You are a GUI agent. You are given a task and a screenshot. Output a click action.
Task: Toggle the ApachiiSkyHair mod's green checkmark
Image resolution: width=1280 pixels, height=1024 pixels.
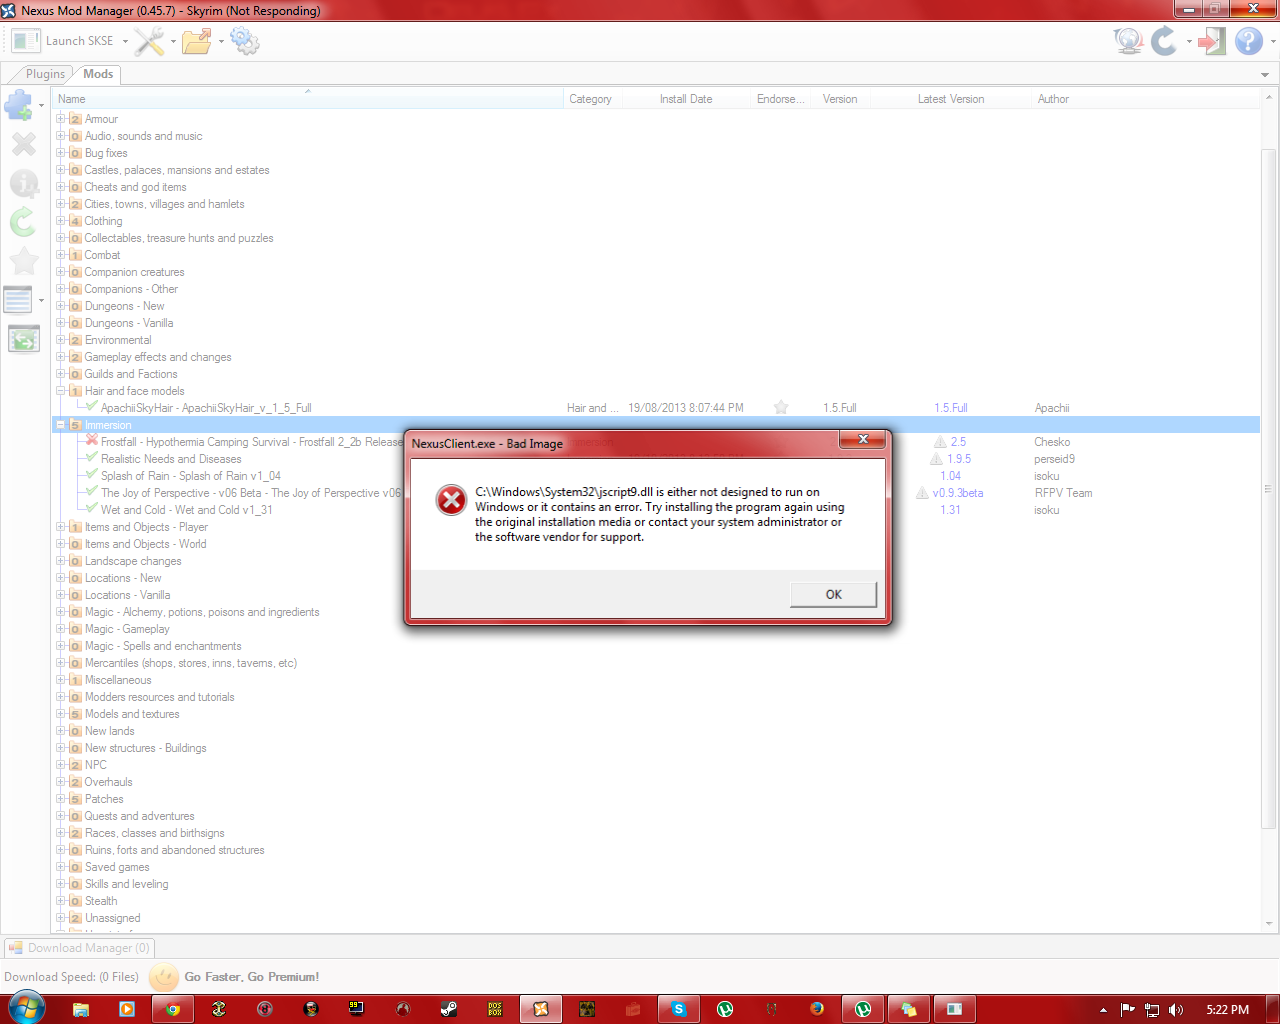92,407
